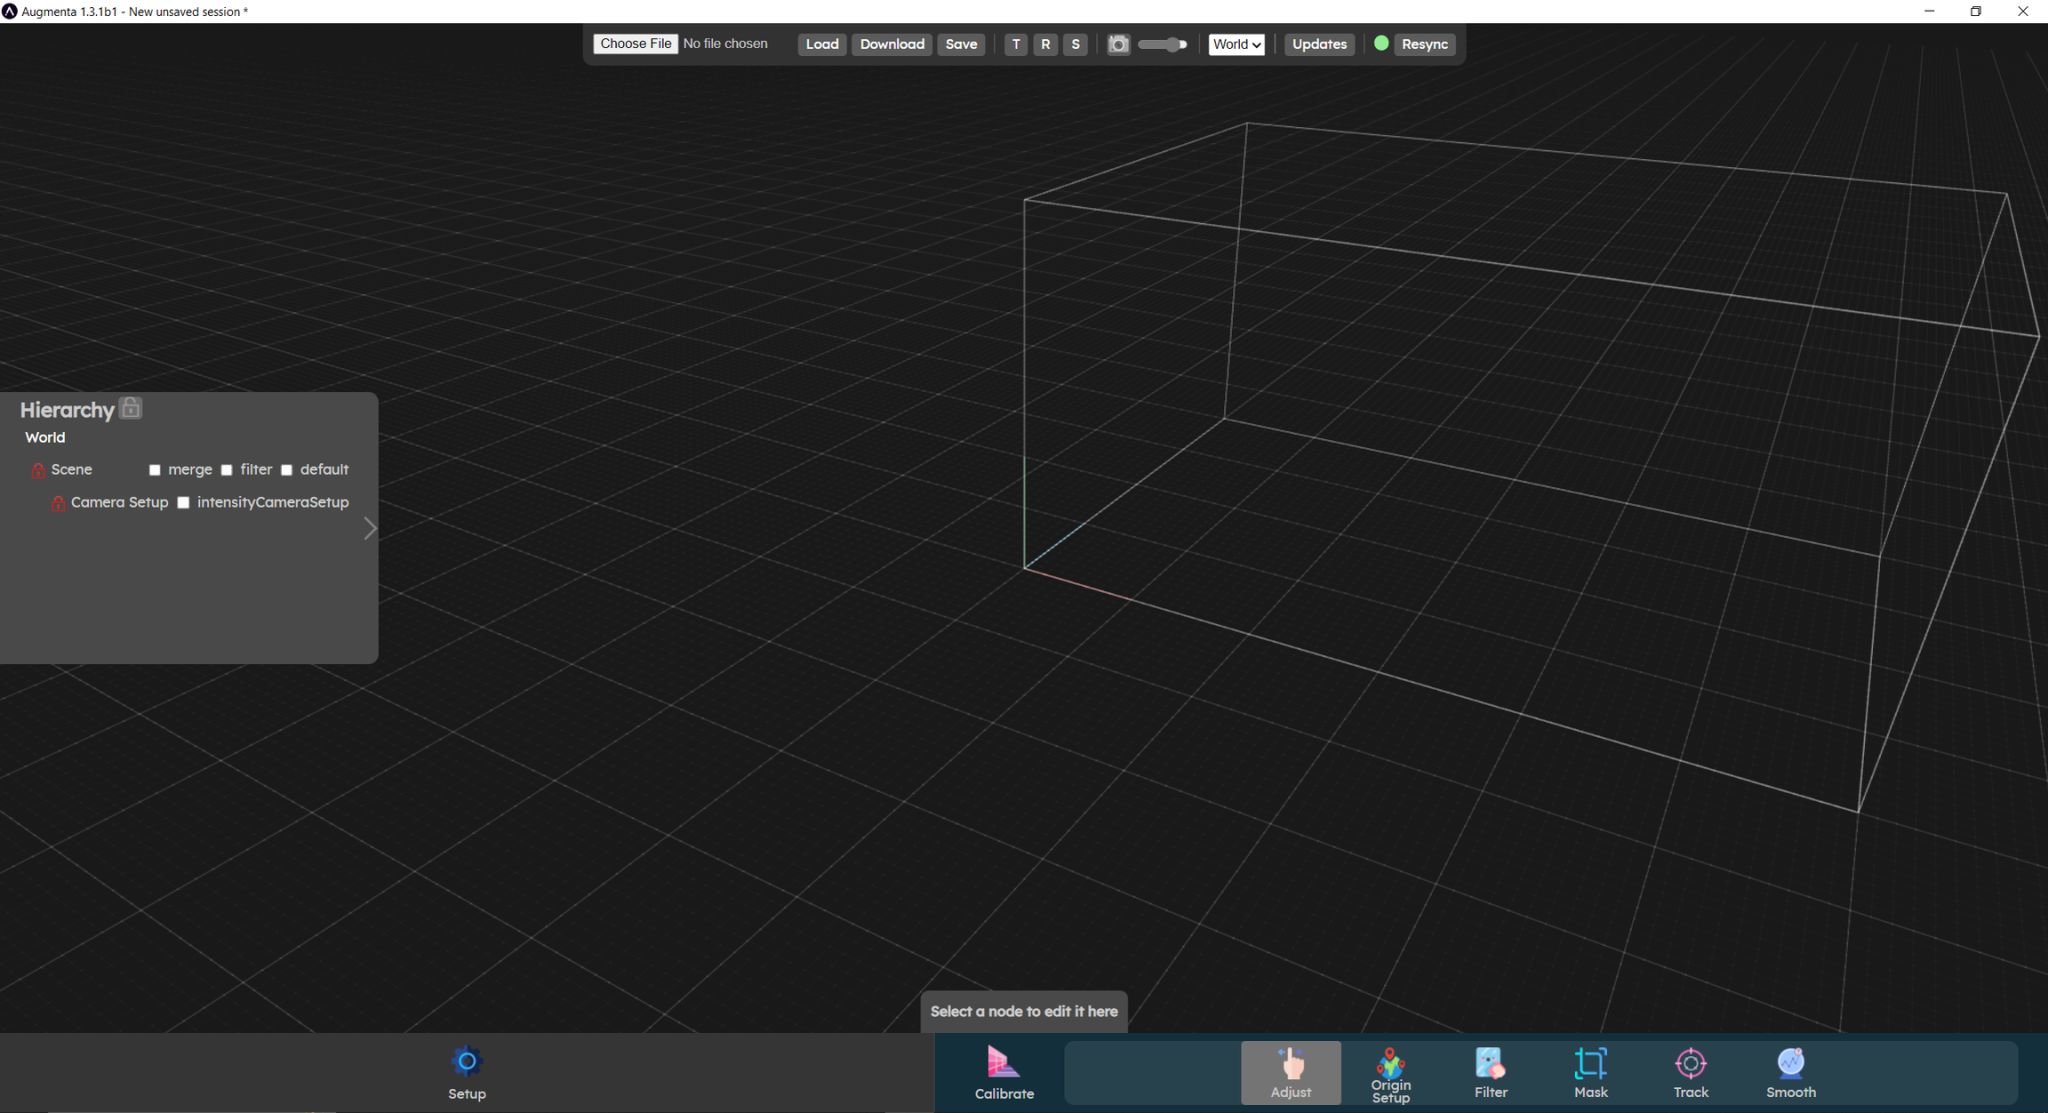Select the Adjust tool
The image size is (2048, 1113).
coord(1290,1070)
